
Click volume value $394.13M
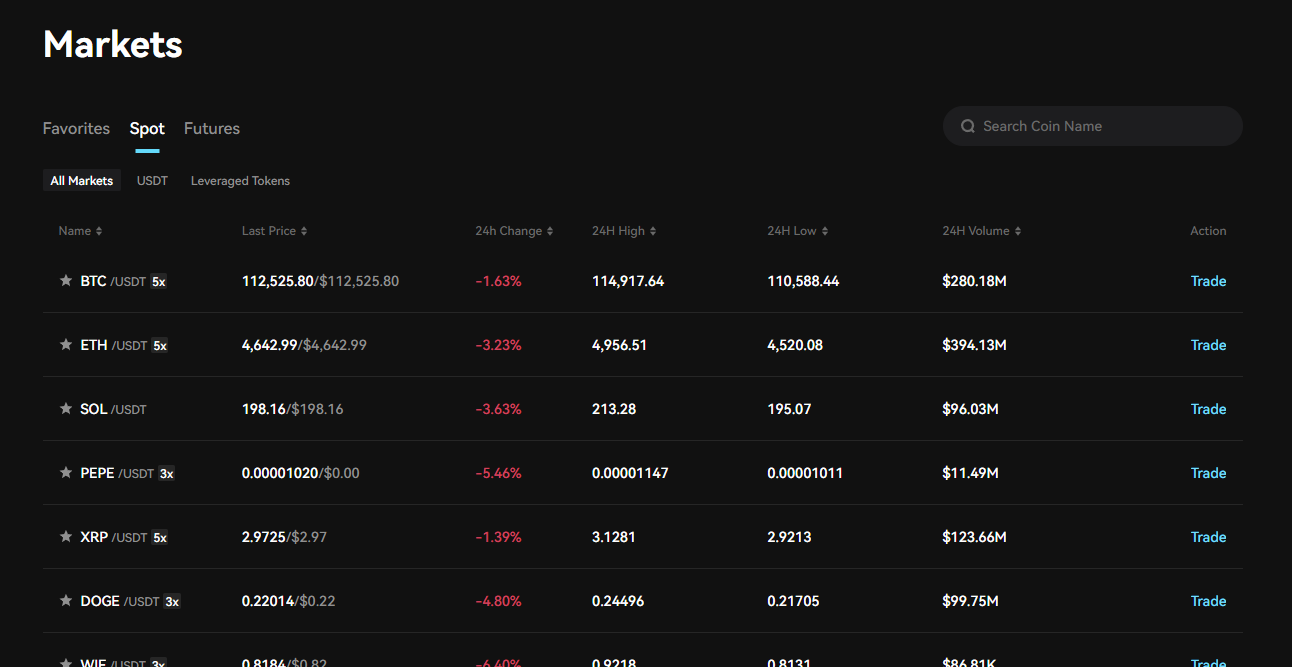(974, 345)
